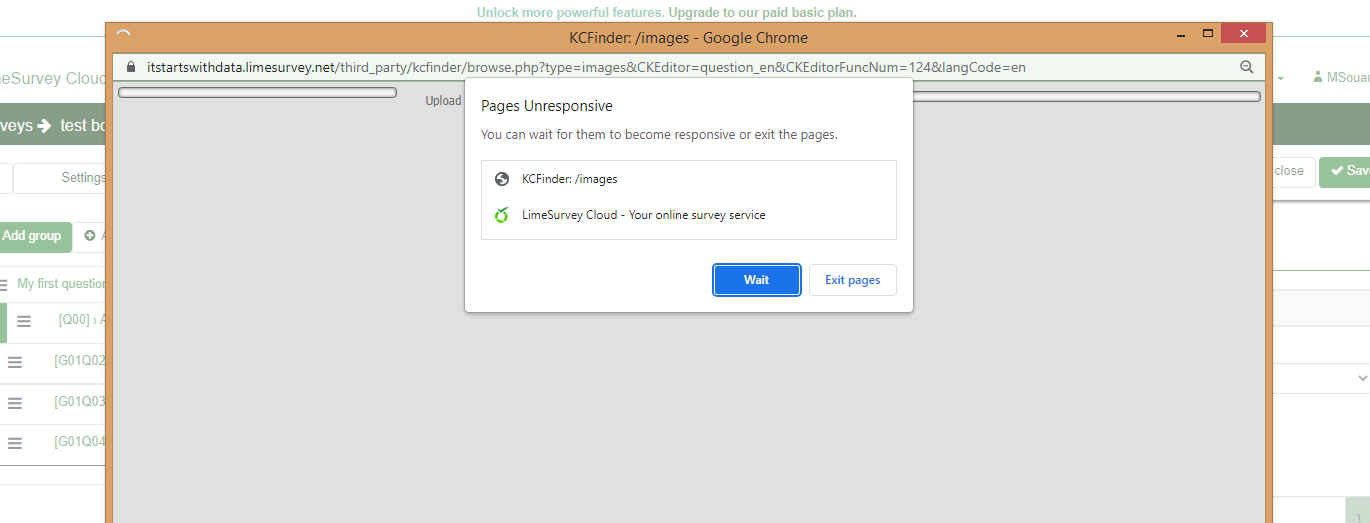Select the [G01Q04] question row

pos(53,442)
